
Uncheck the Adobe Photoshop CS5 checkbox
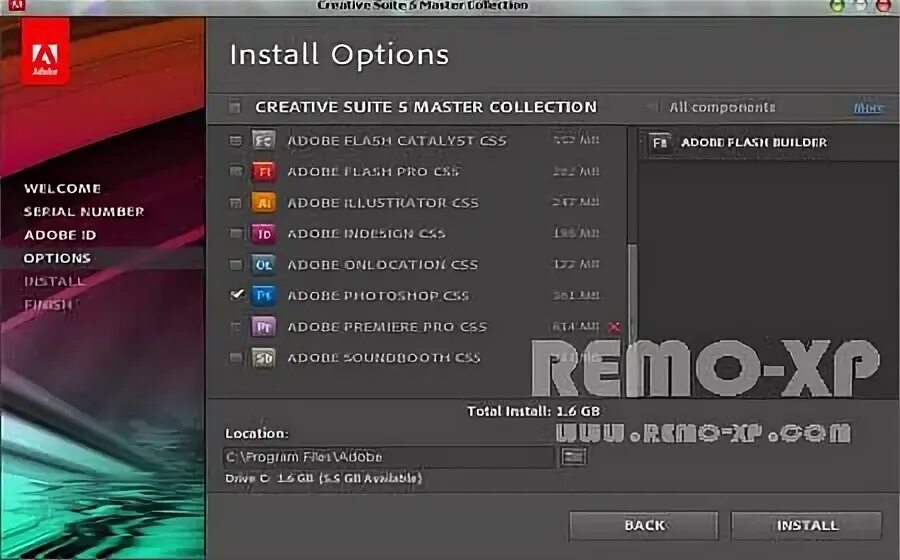236,294
